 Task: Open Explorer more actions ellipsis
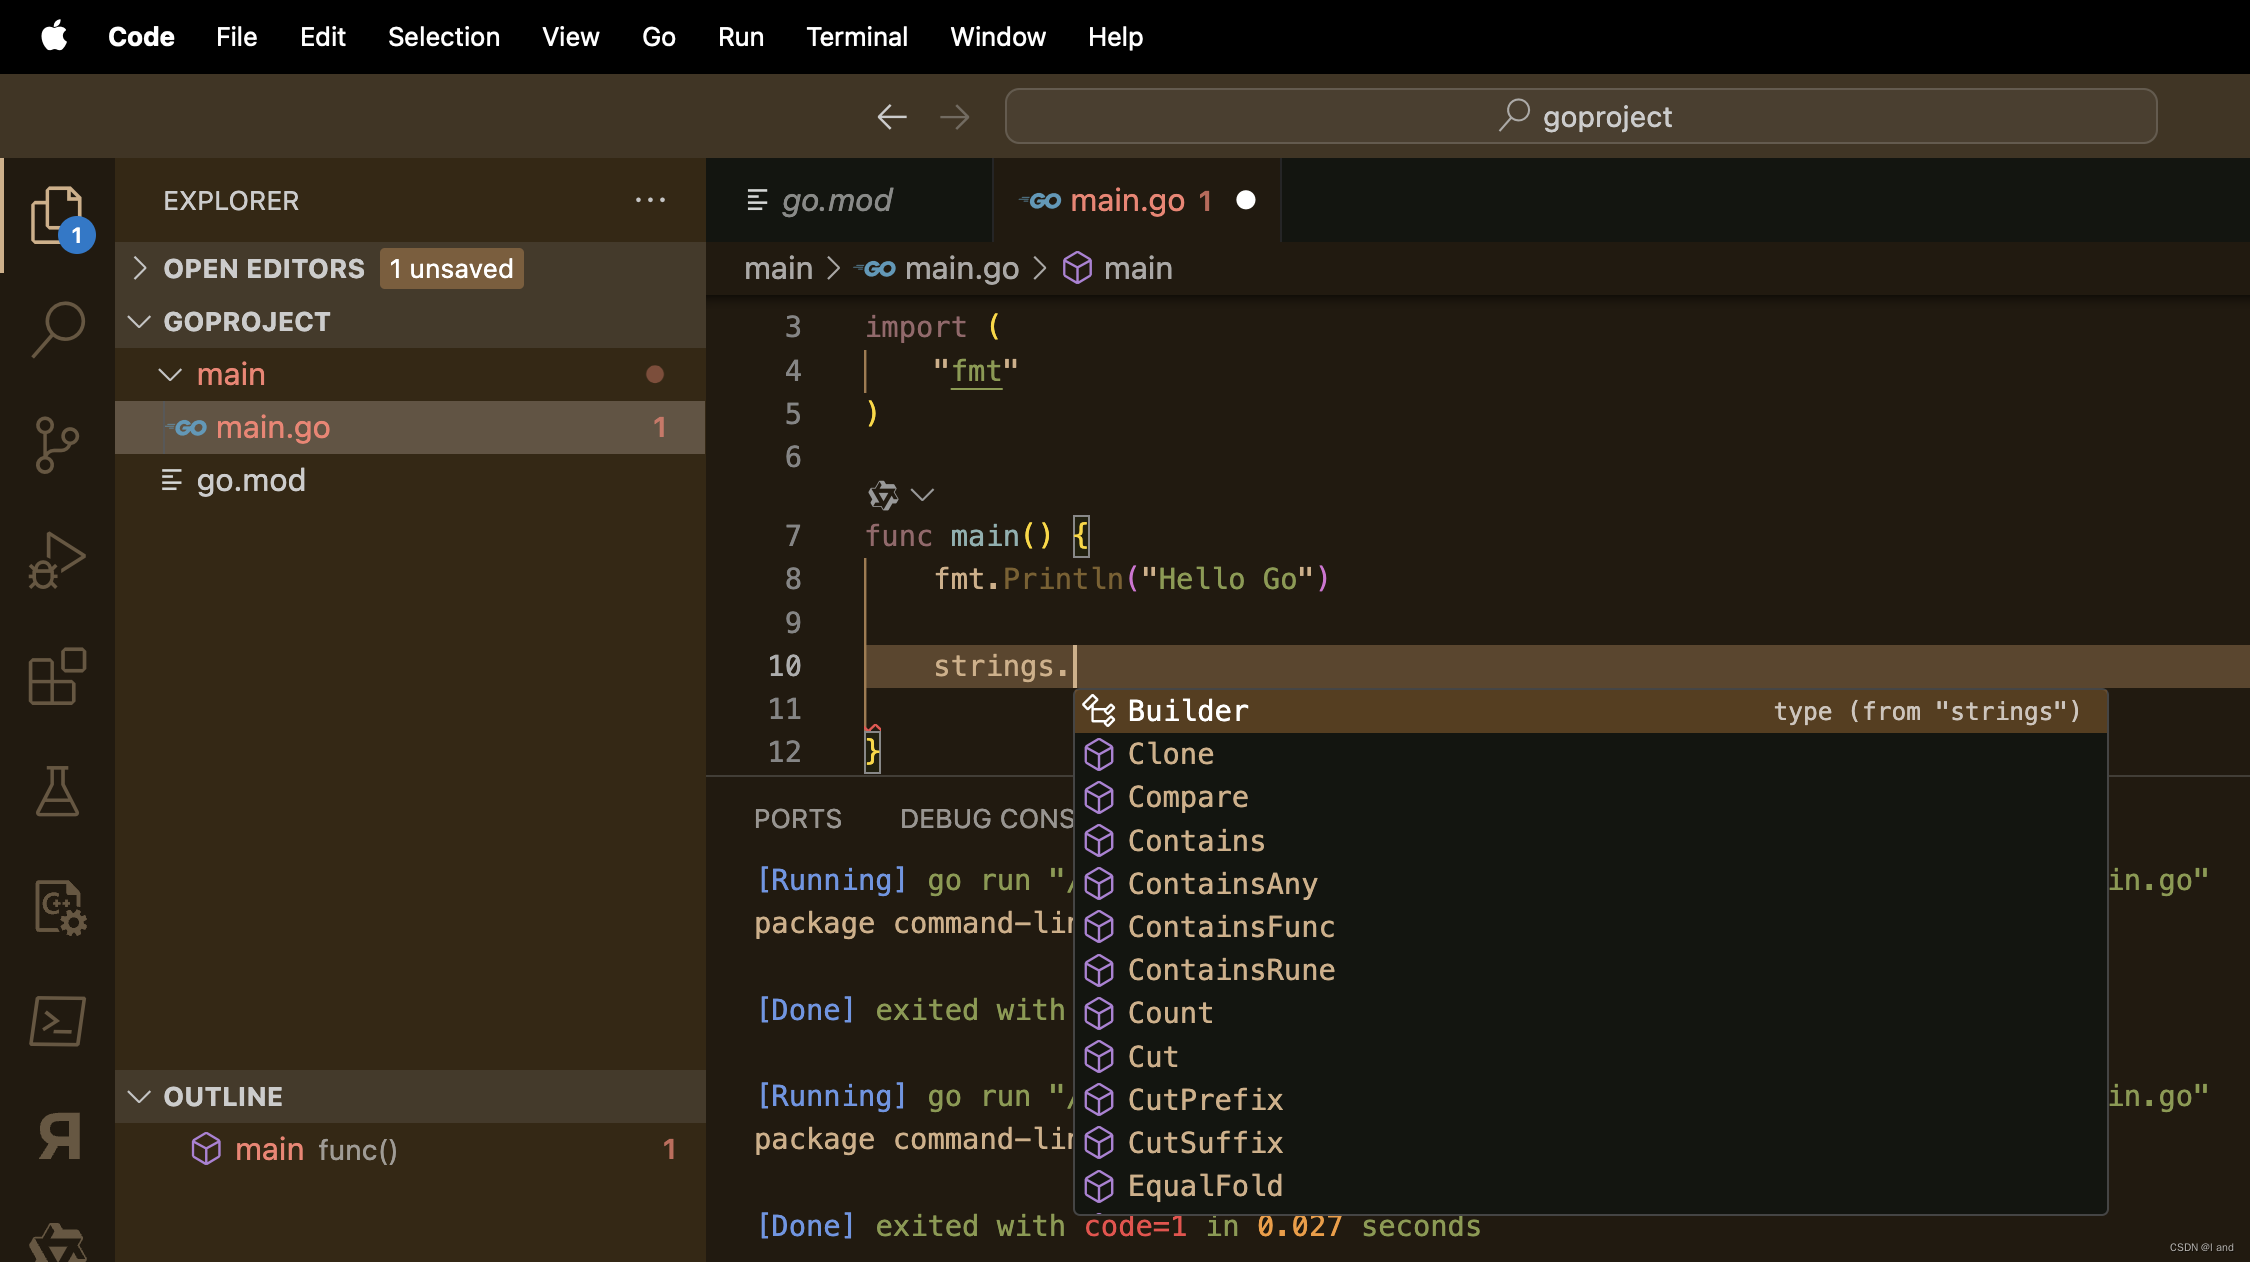coord(650,200)
